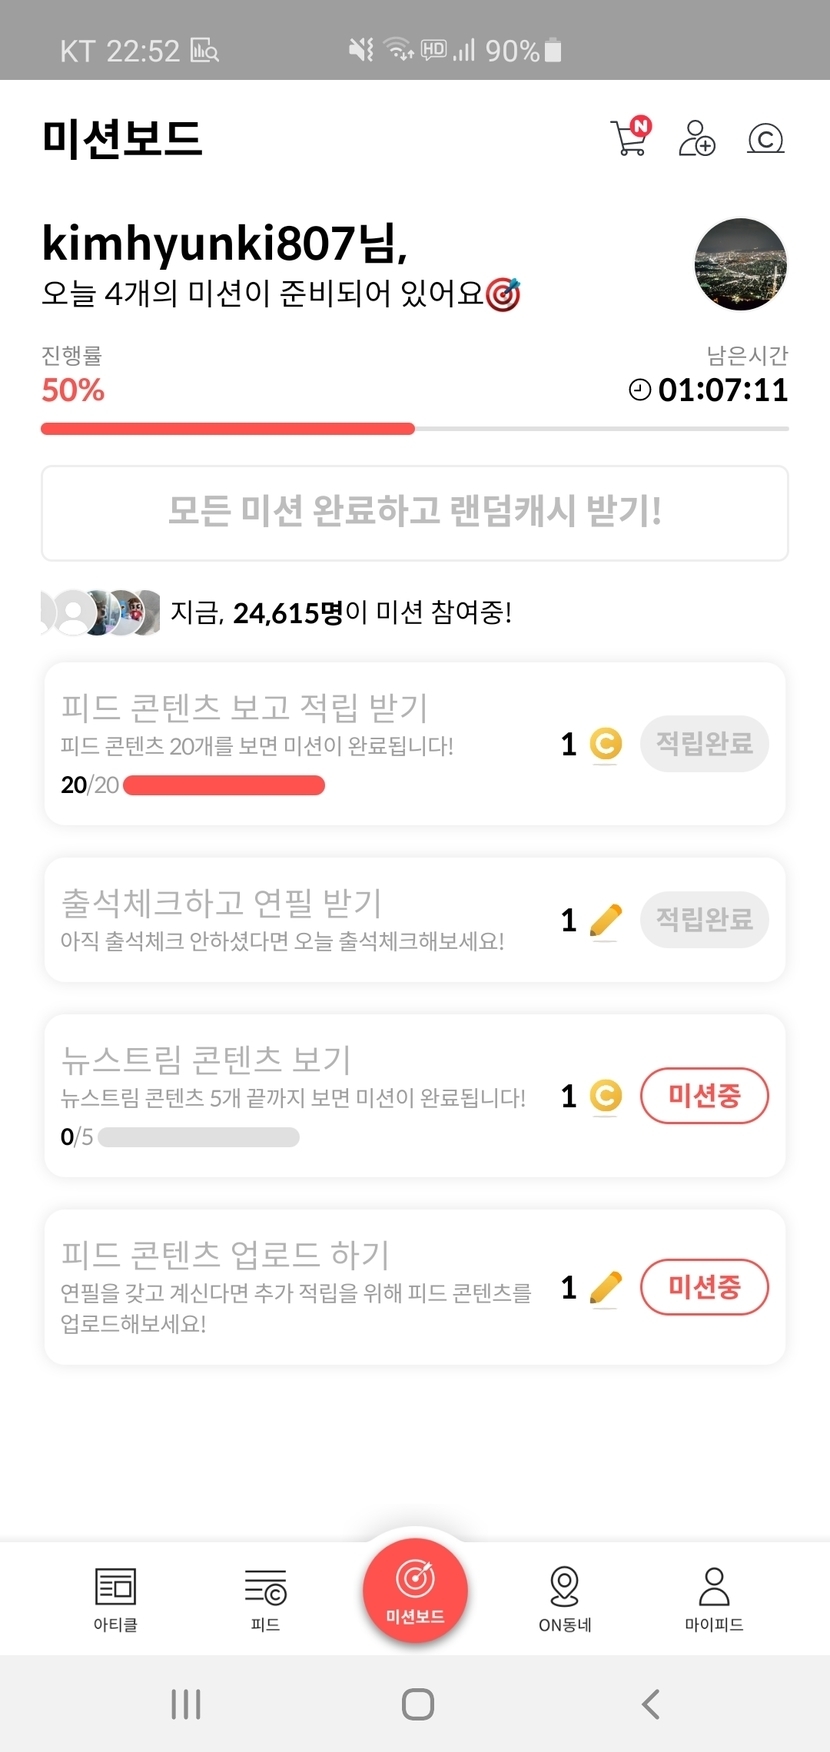Tap 미션중 button for feed upload mission
The height and width of the screenshot is (1752, 830).
[x=704, y=1286]
